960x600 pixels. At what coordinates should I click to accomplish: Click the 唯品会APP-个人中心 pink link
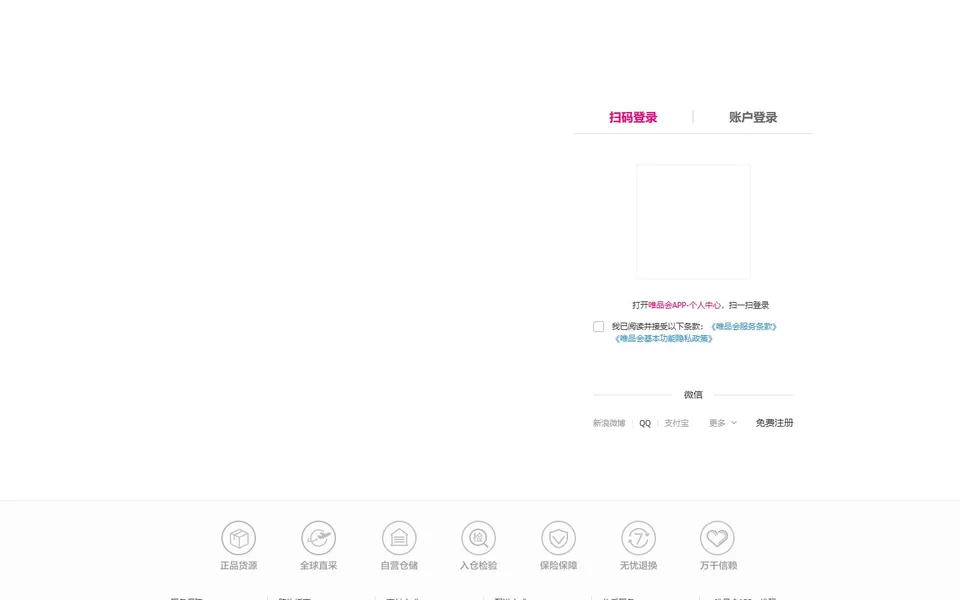tap(684, 305)
